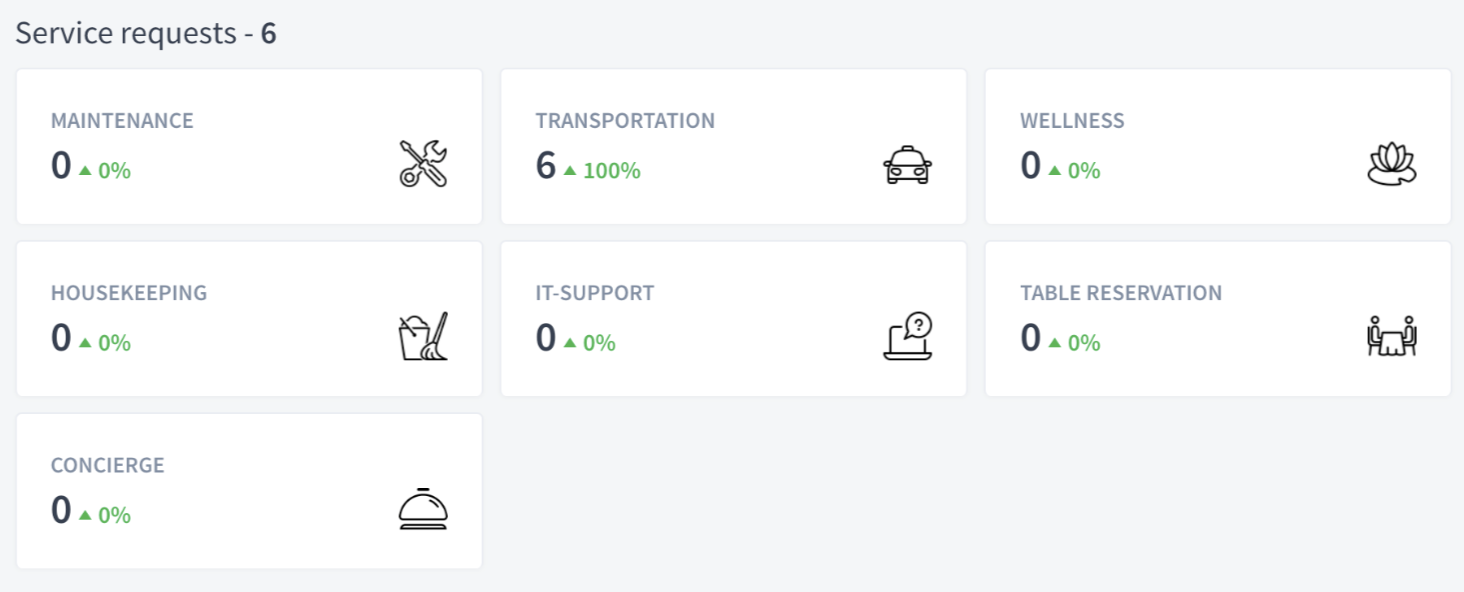1464x592 pixels.
Task: Select the WELLNESS card label
Action: point(1072,121)
